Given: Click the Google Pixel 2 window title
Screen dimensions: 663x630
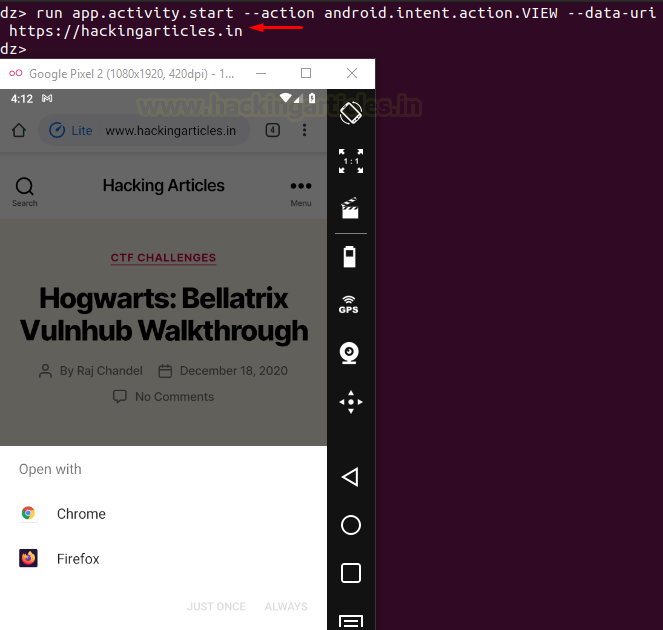Looking at the screenshot, I should click(x=132, y=74).
